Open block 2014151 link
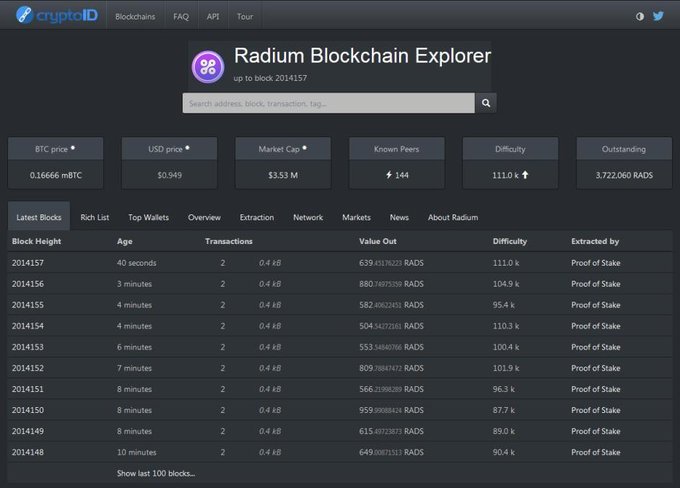The height and width of the screenshot is (488, 680). tap(28, 389)
